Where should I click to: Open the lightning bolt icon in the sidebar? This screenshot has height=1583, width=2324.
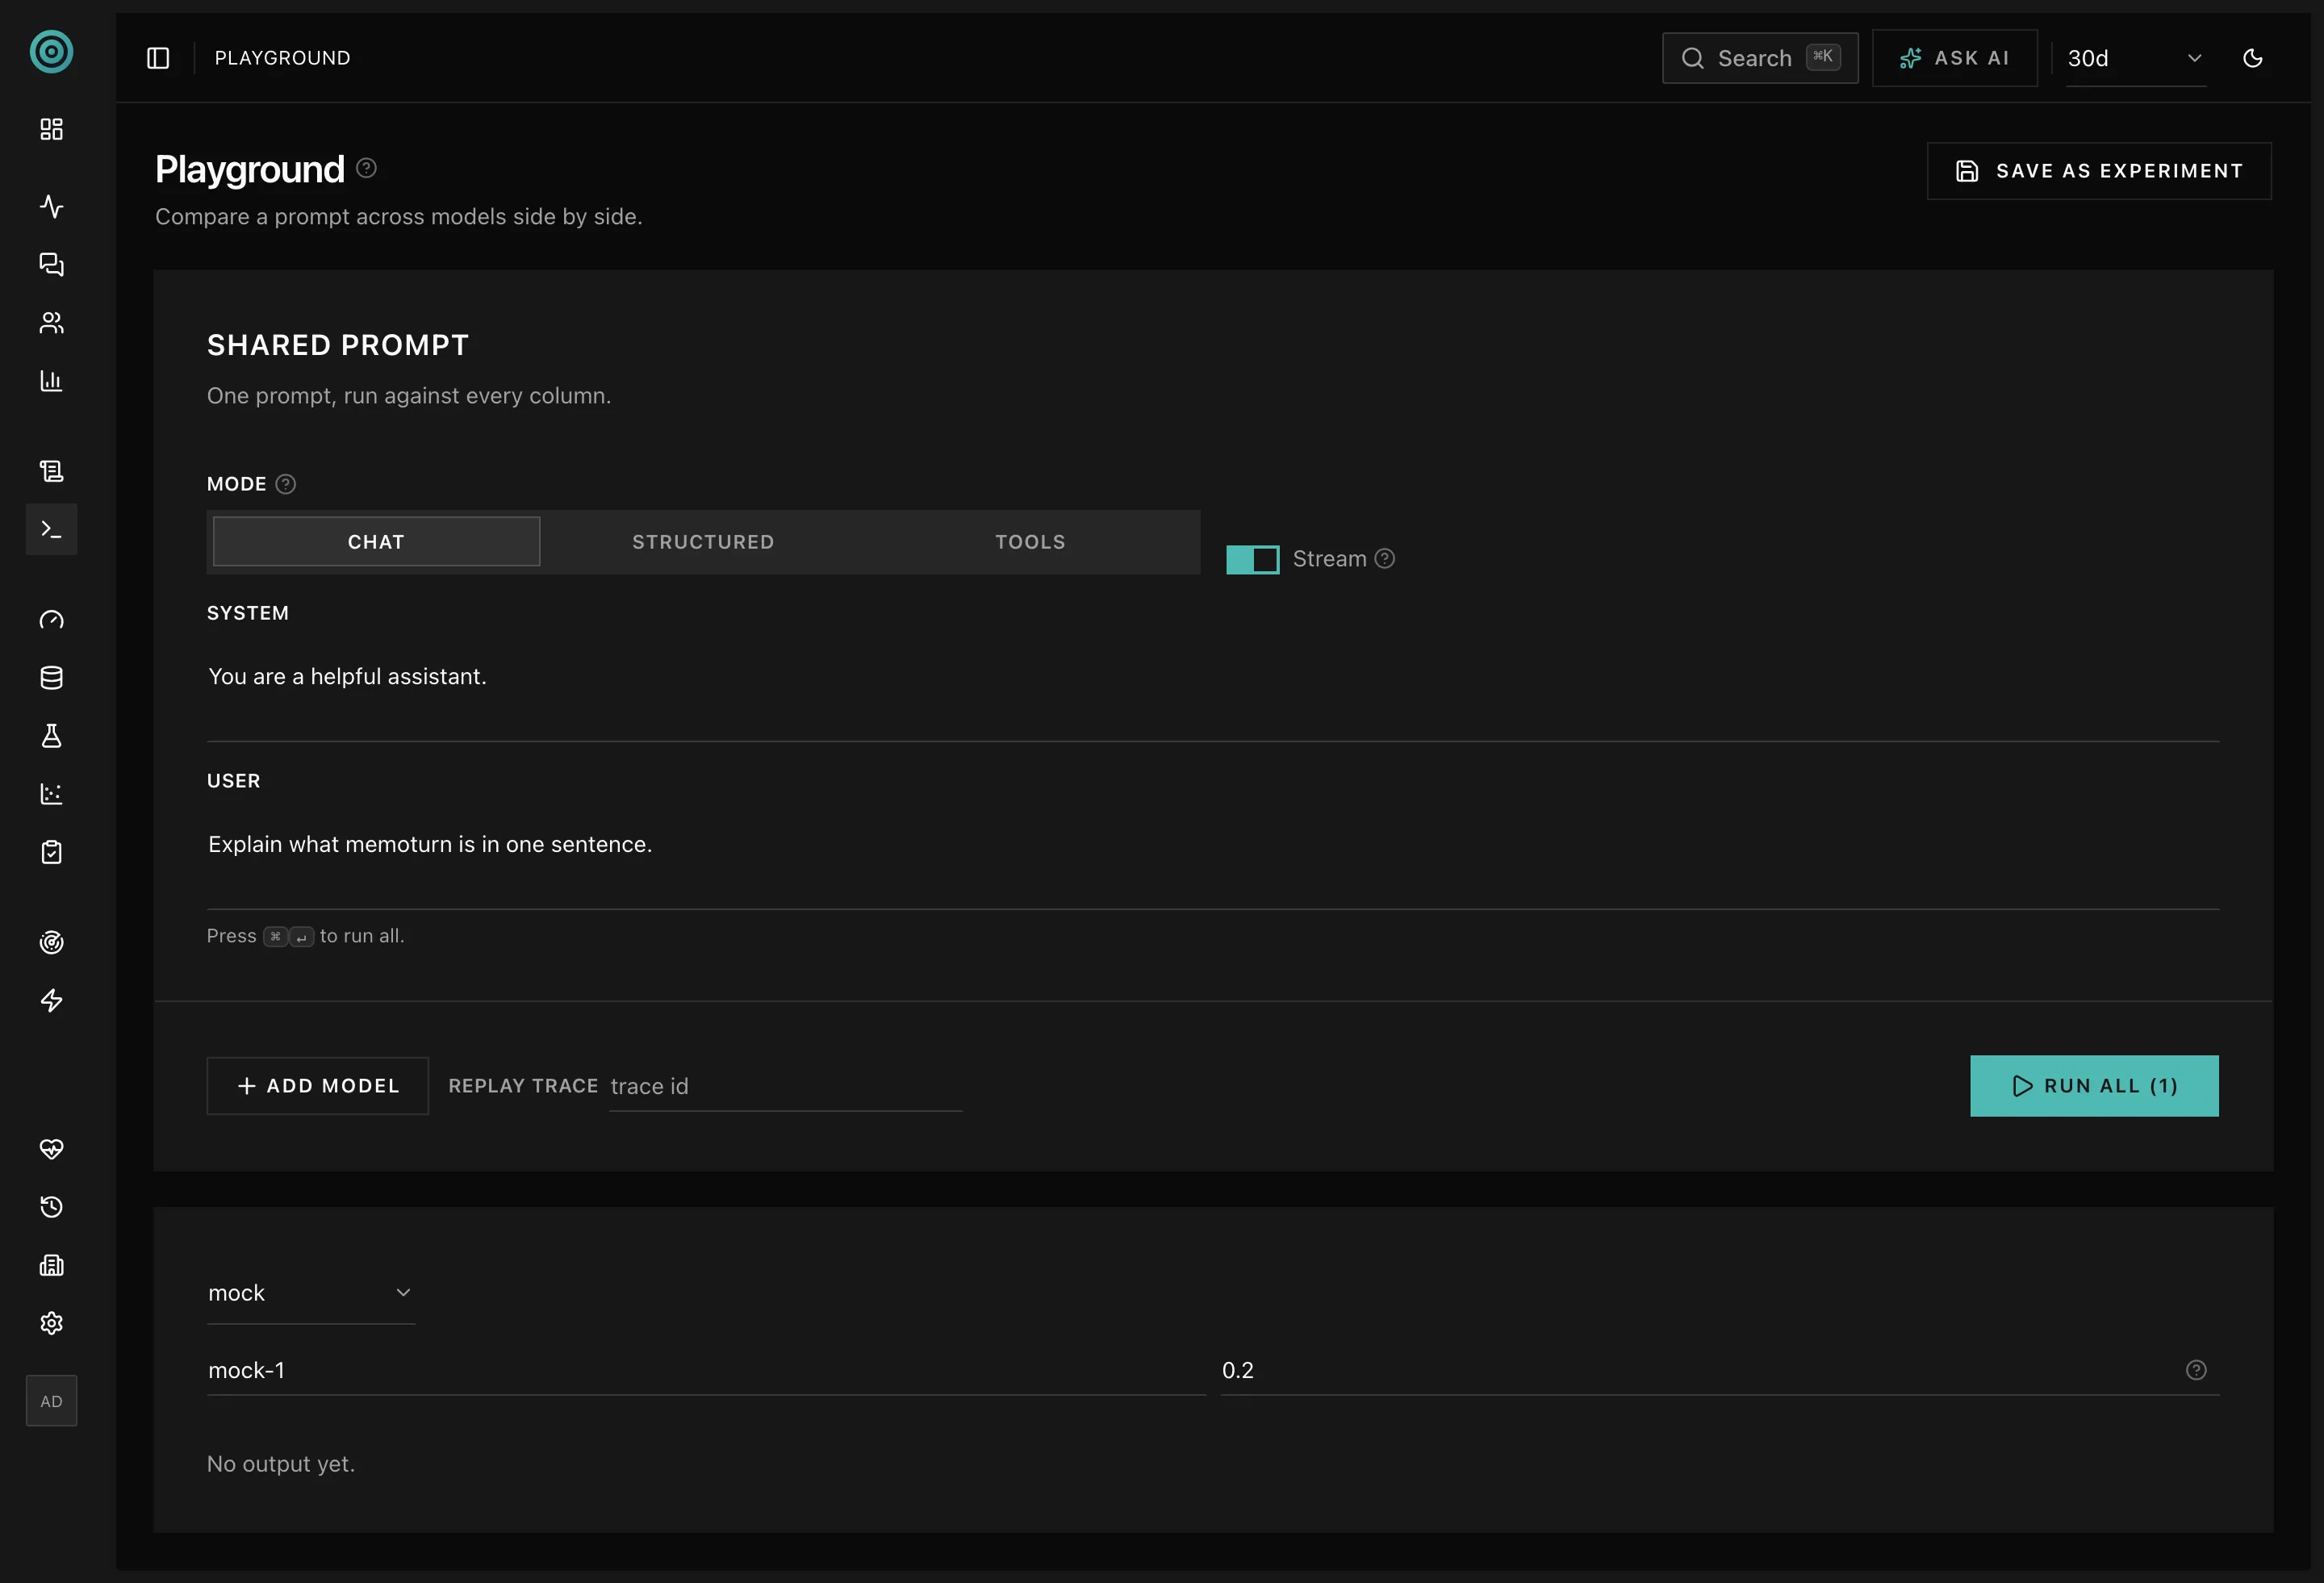click(51, 1001)
